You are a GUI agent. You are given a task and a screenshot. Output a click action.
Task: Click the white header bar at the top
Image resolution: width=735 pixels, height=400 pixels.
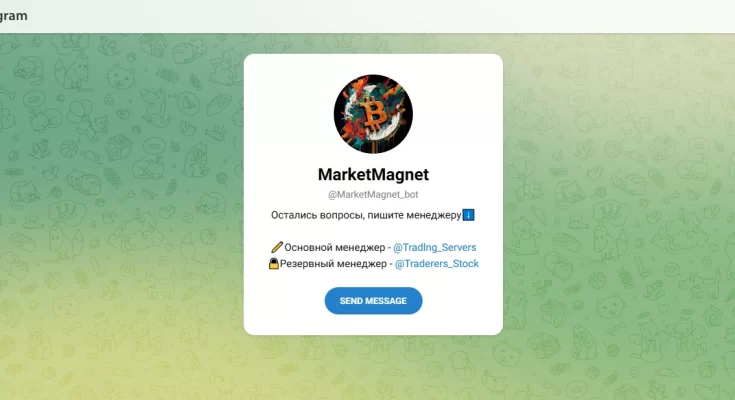[368, 16]
